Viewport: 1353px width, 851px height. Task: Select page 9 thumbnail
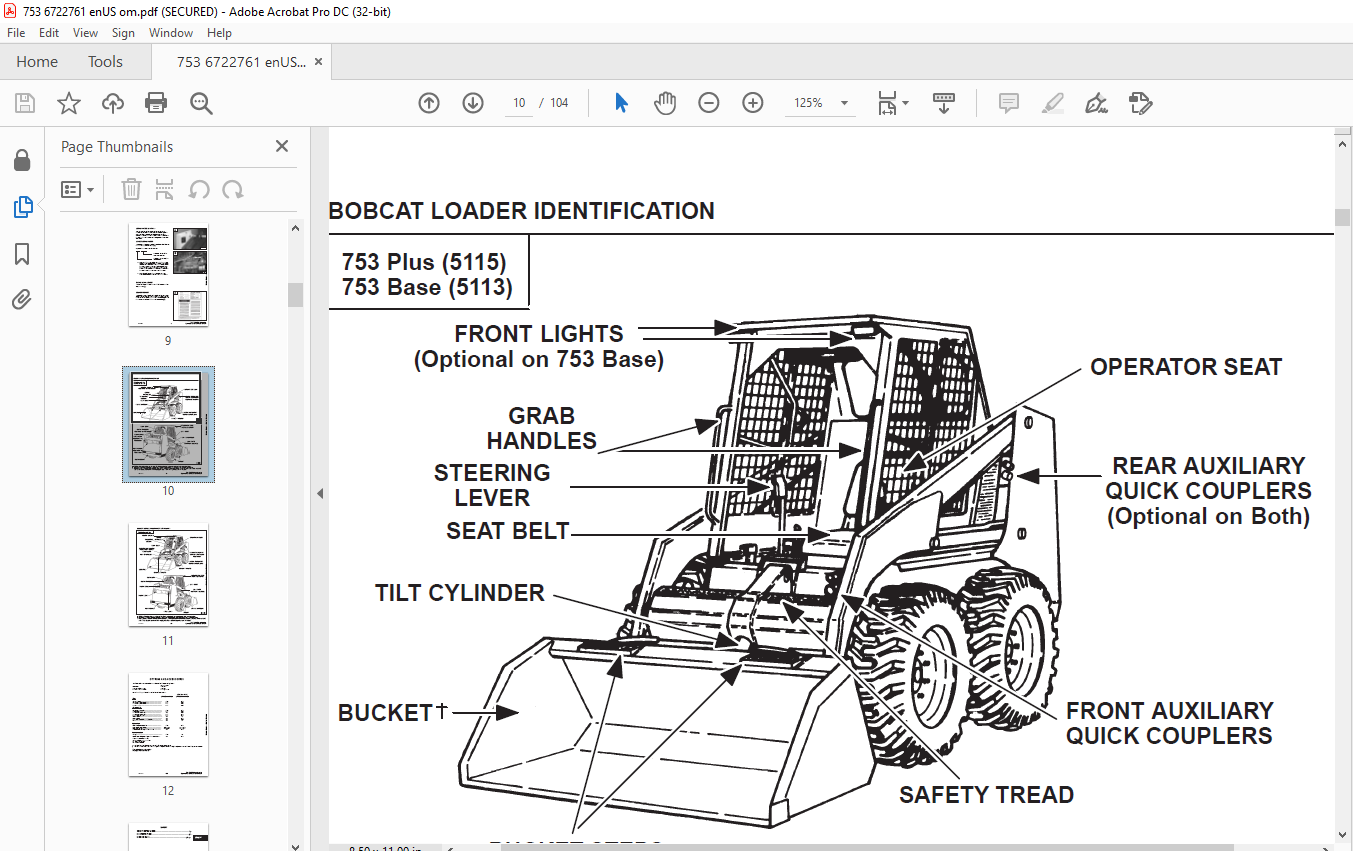(x=168, y=274)
